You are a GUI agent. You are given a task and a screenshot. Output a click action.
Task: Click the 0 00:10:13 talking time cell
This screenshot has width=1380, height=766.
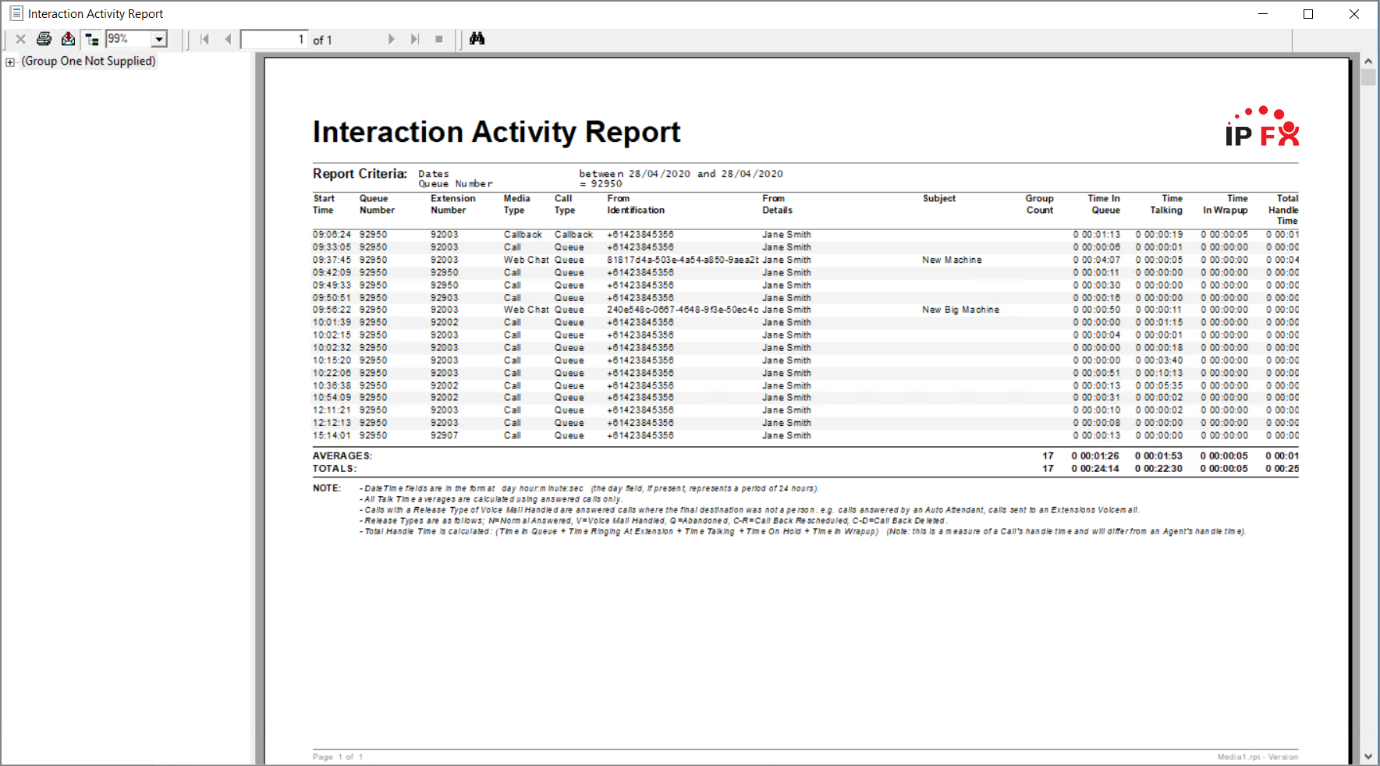click(x=1158, y=373)
